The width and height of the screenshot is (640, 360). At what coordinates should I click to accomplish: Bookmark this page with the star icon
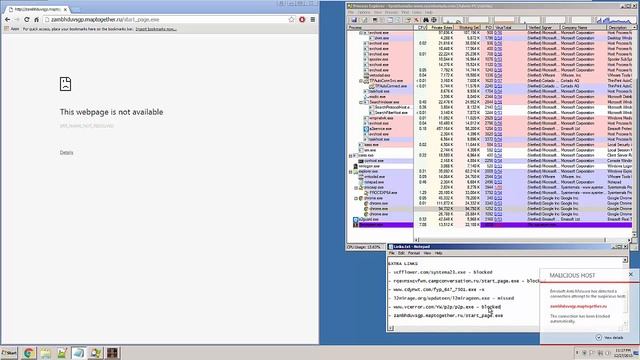[x=291, y=20]
